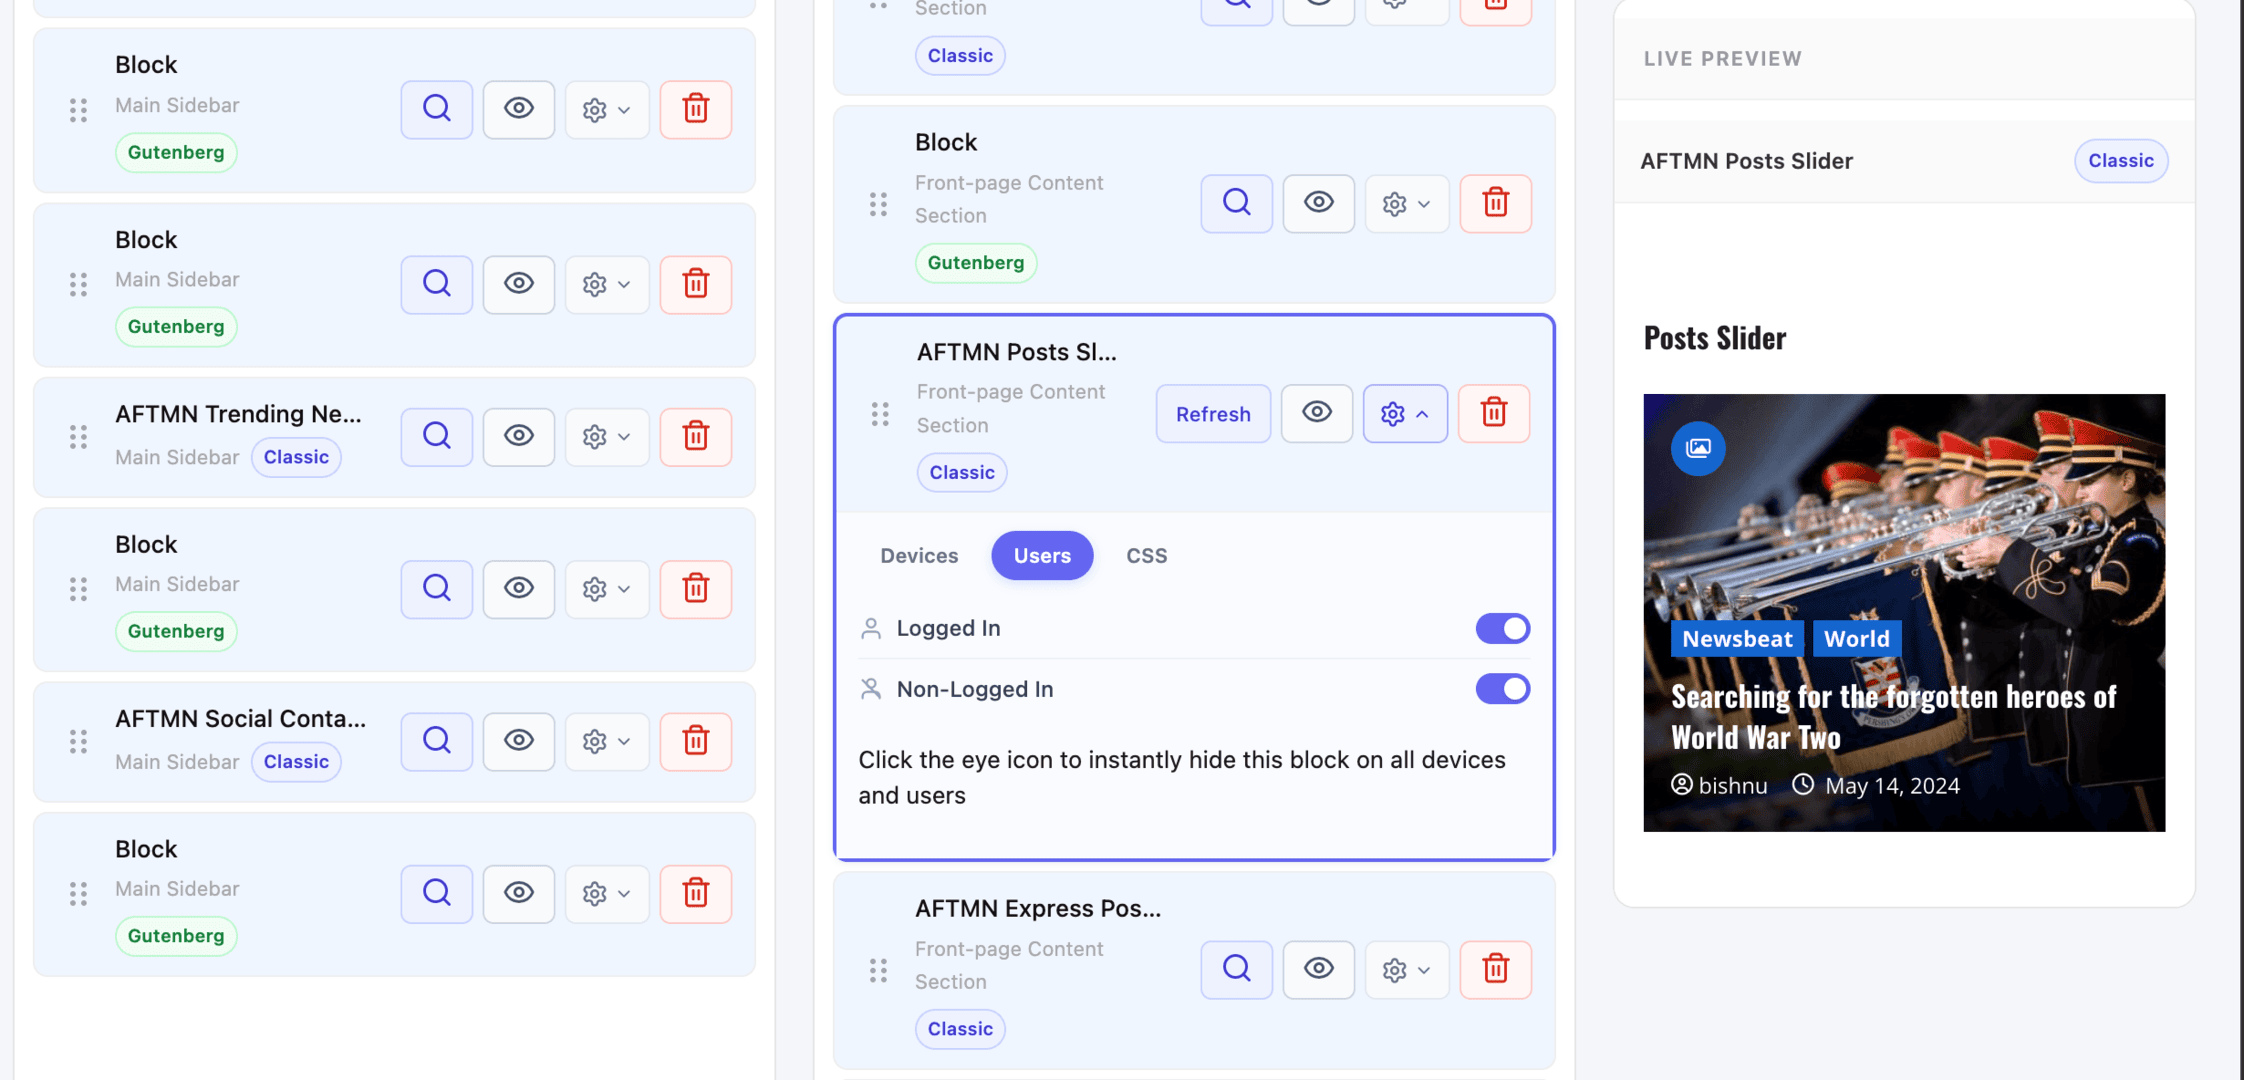
Task: Open author bishnu link in preview
Action: point(1733,786)
